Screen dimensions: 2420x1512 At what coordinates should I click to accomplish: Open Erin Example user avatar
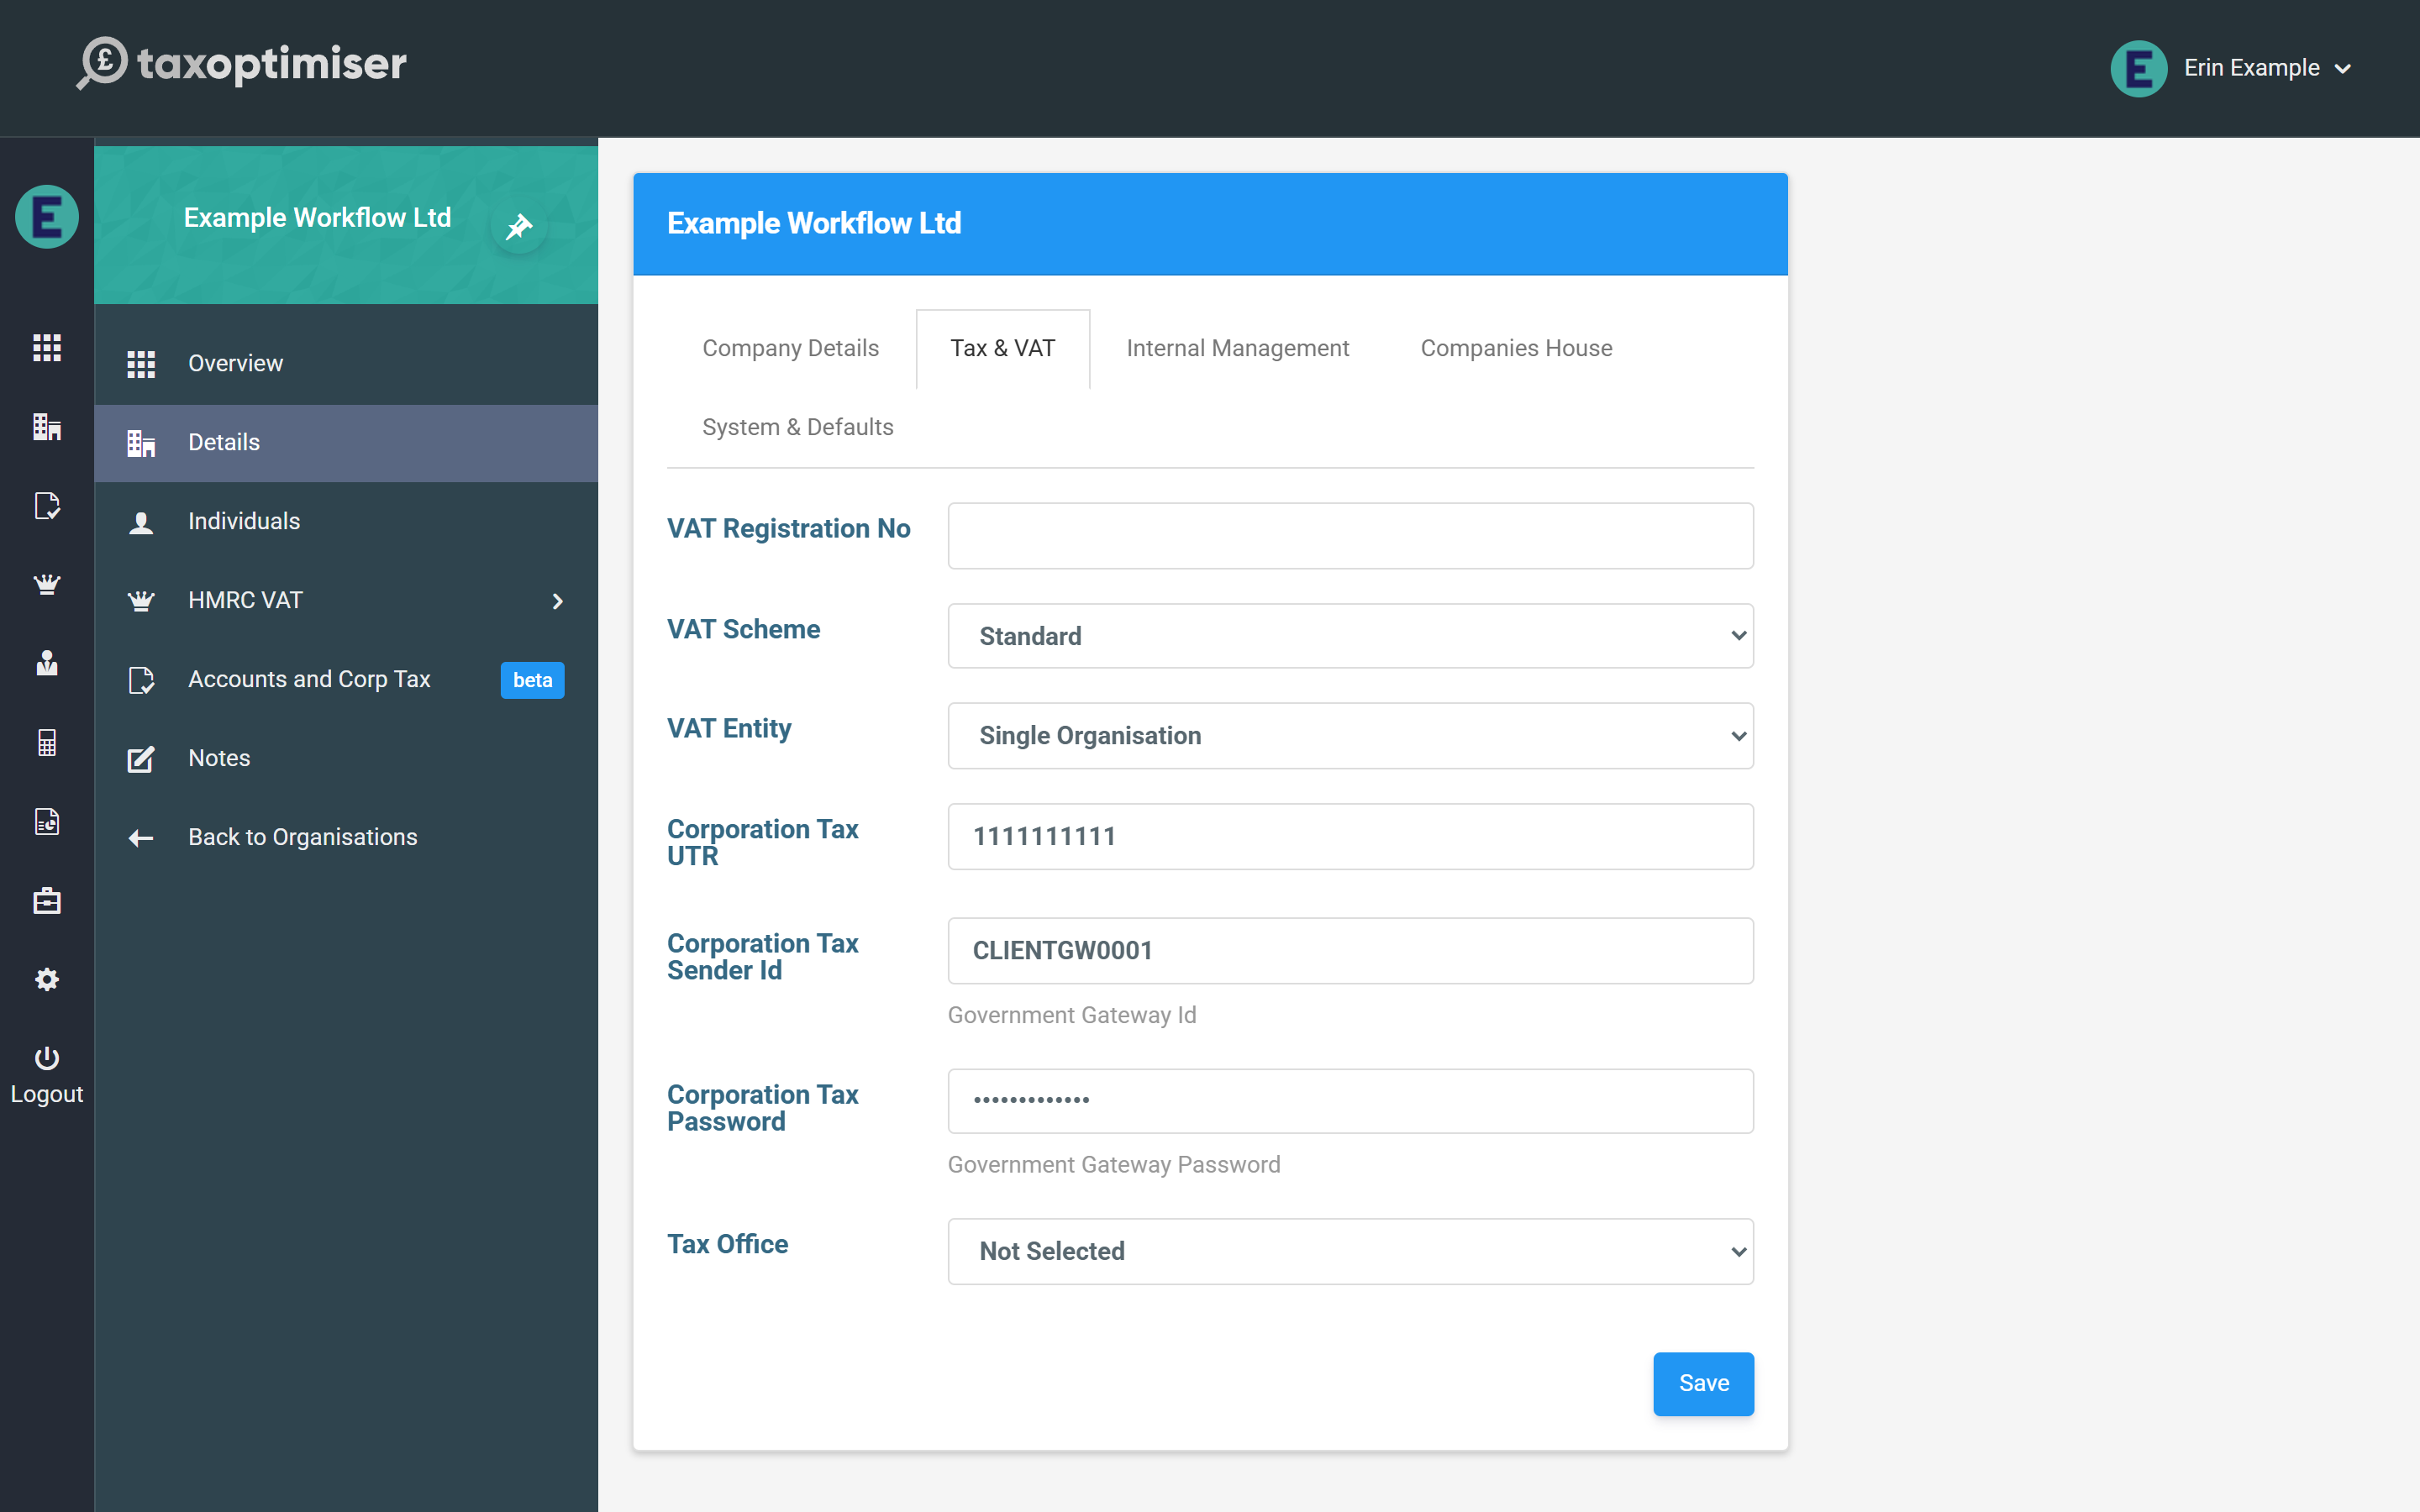pyautogui.click(x=2138, y=68)
